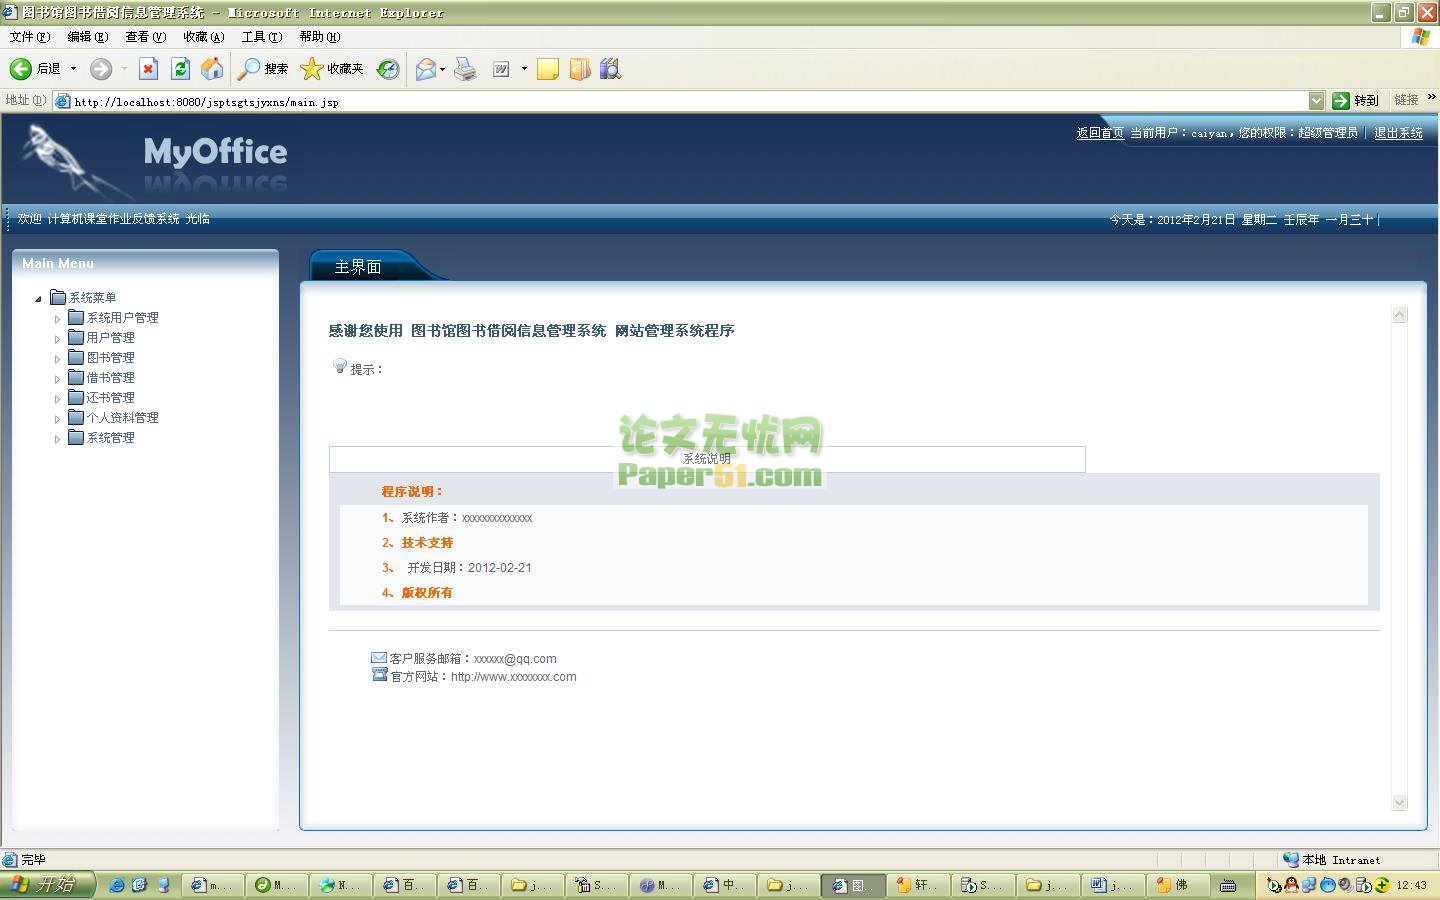Collapse the 系统菜单 root node
1440x900 pixels.
pos(39,298)
